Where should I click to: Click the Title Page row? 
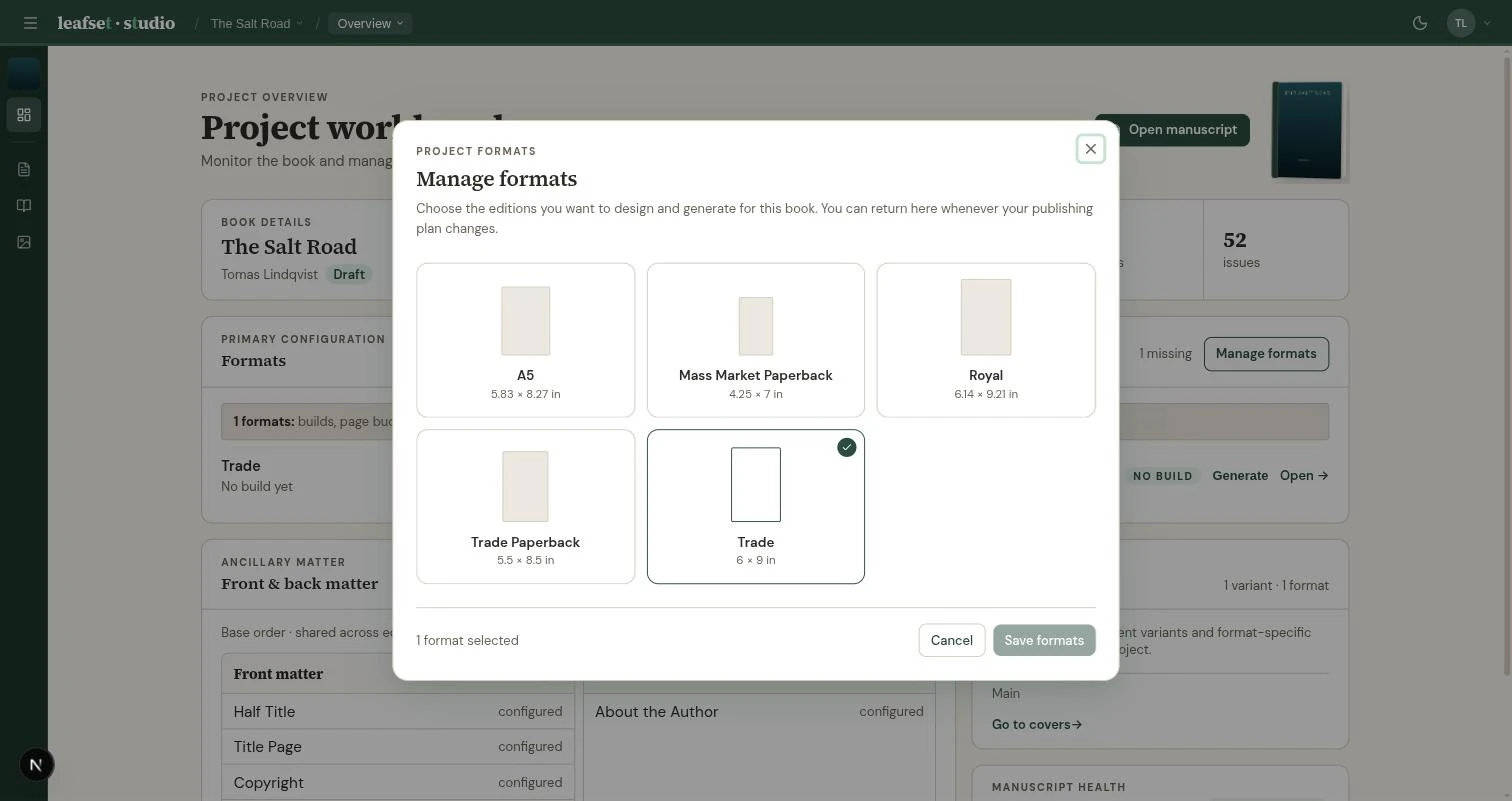click(x=398, y=747)
